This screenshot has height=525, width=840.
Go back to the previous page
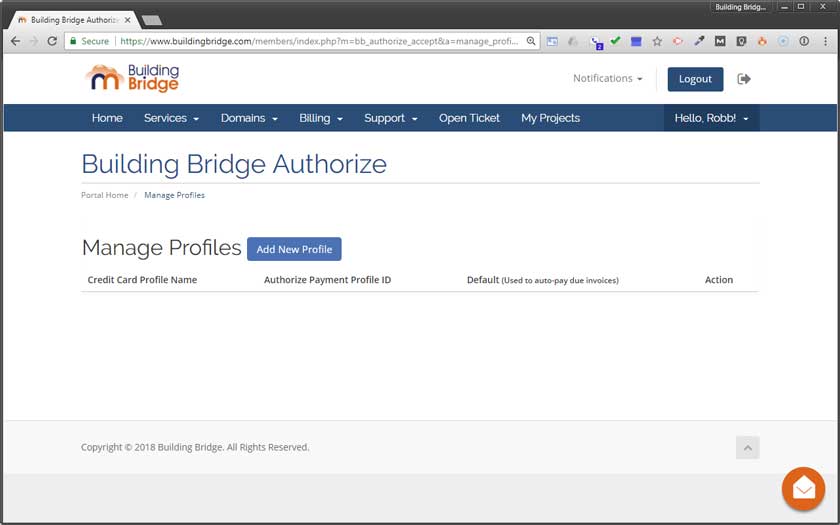tap(16, 41)
